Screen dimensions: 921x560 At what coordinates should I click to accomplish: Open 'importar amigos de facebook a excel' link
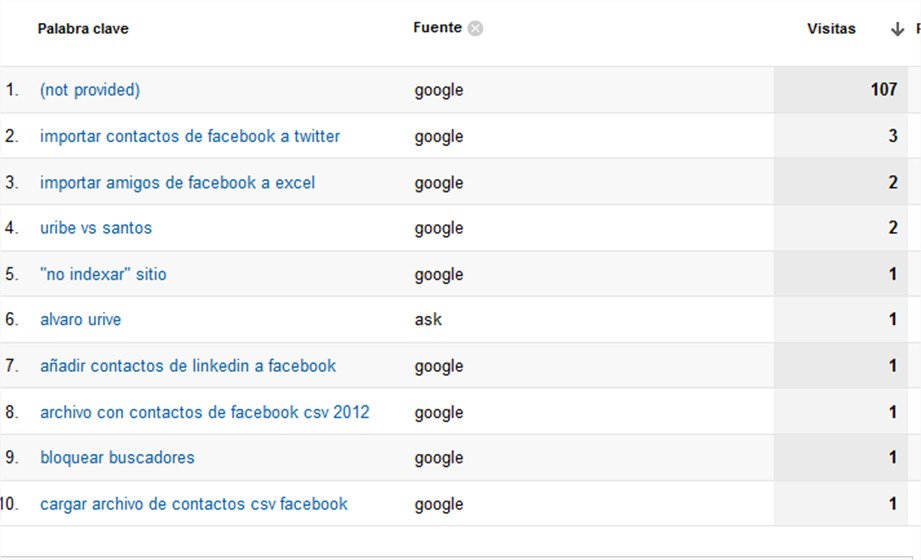coord(177,182)
